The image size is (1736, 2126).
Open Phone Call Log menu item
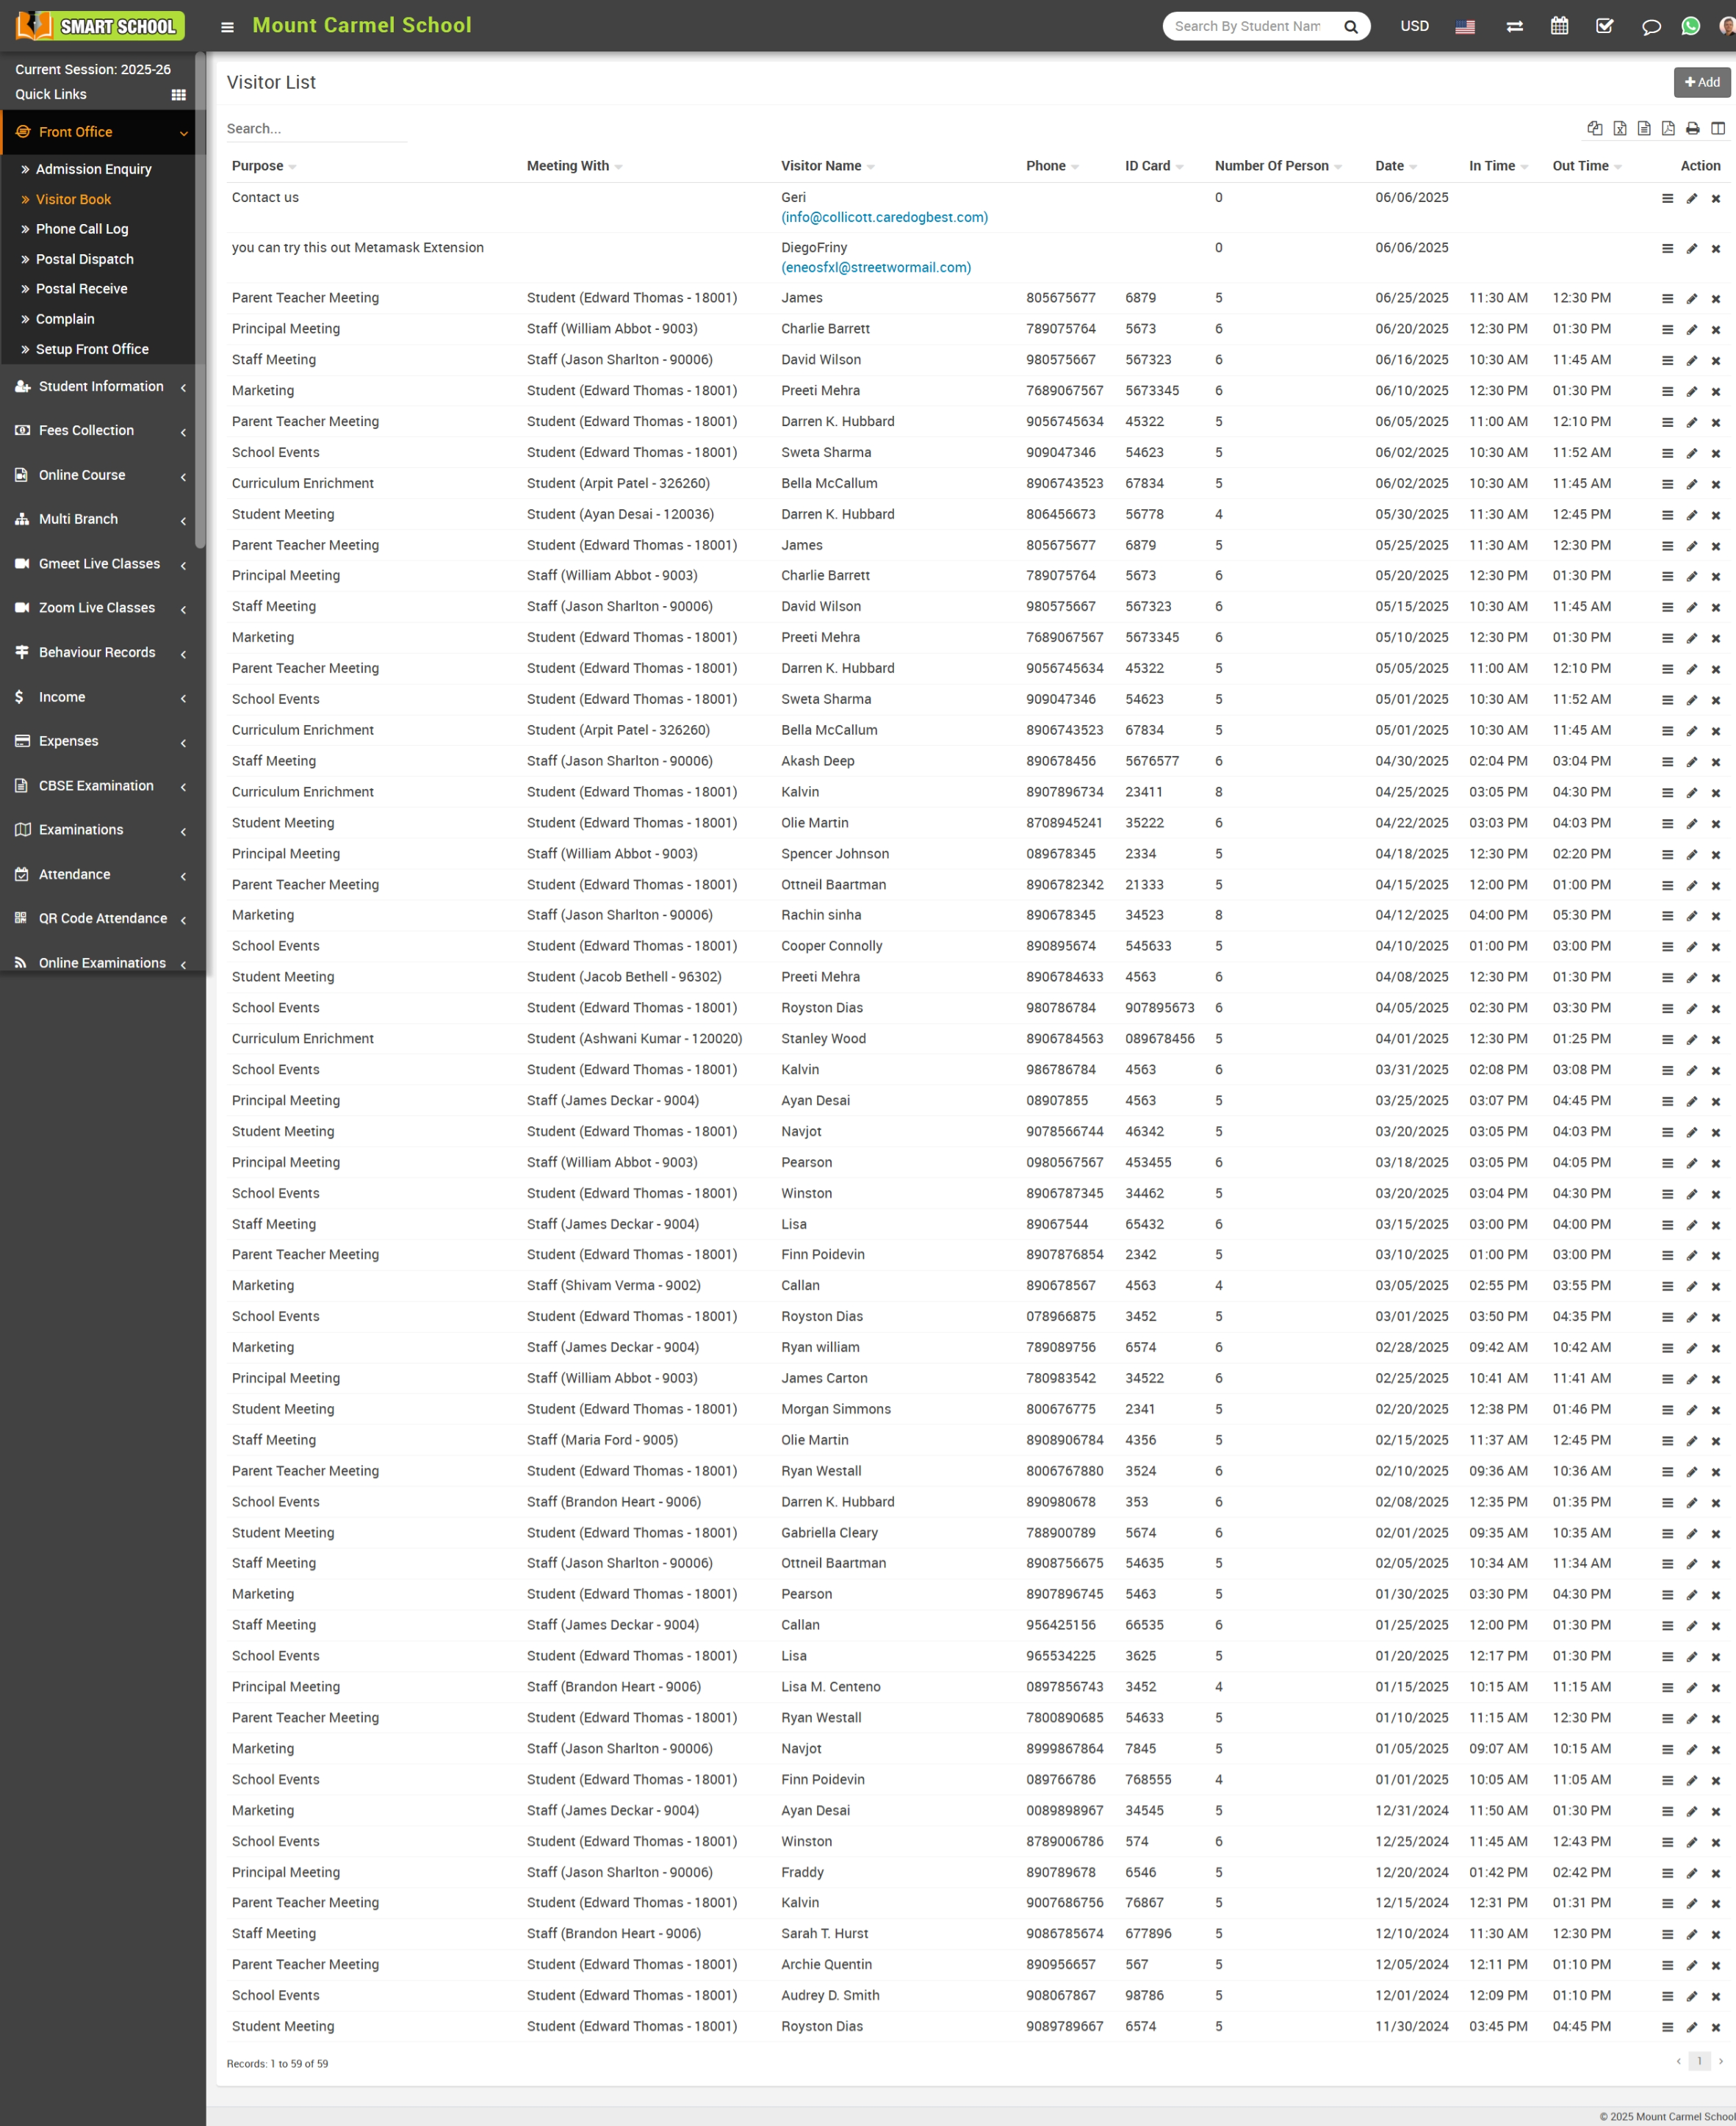[82, 229]
